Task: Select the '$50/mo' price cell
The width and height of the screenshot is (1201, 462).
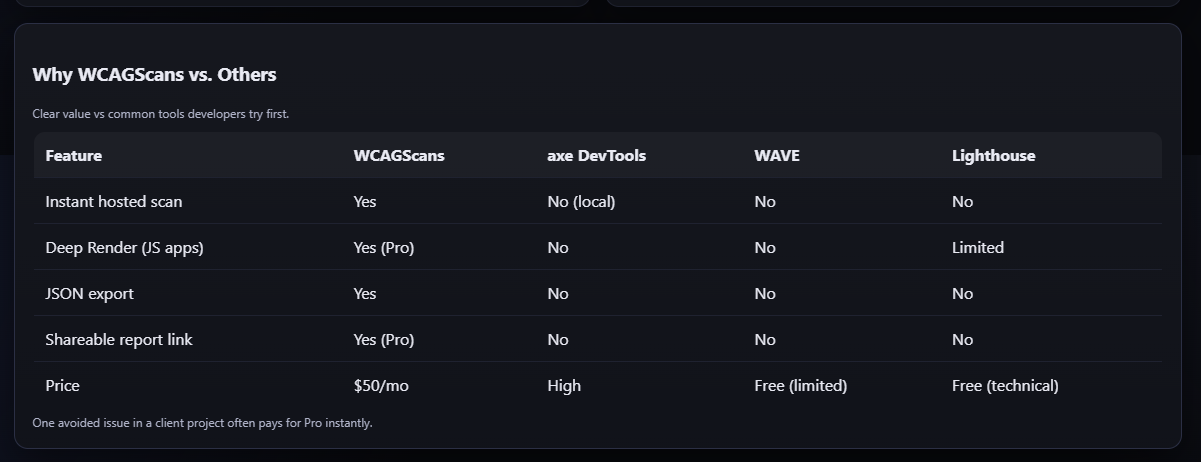Action: pyautogui.click(x=381, y=386)
